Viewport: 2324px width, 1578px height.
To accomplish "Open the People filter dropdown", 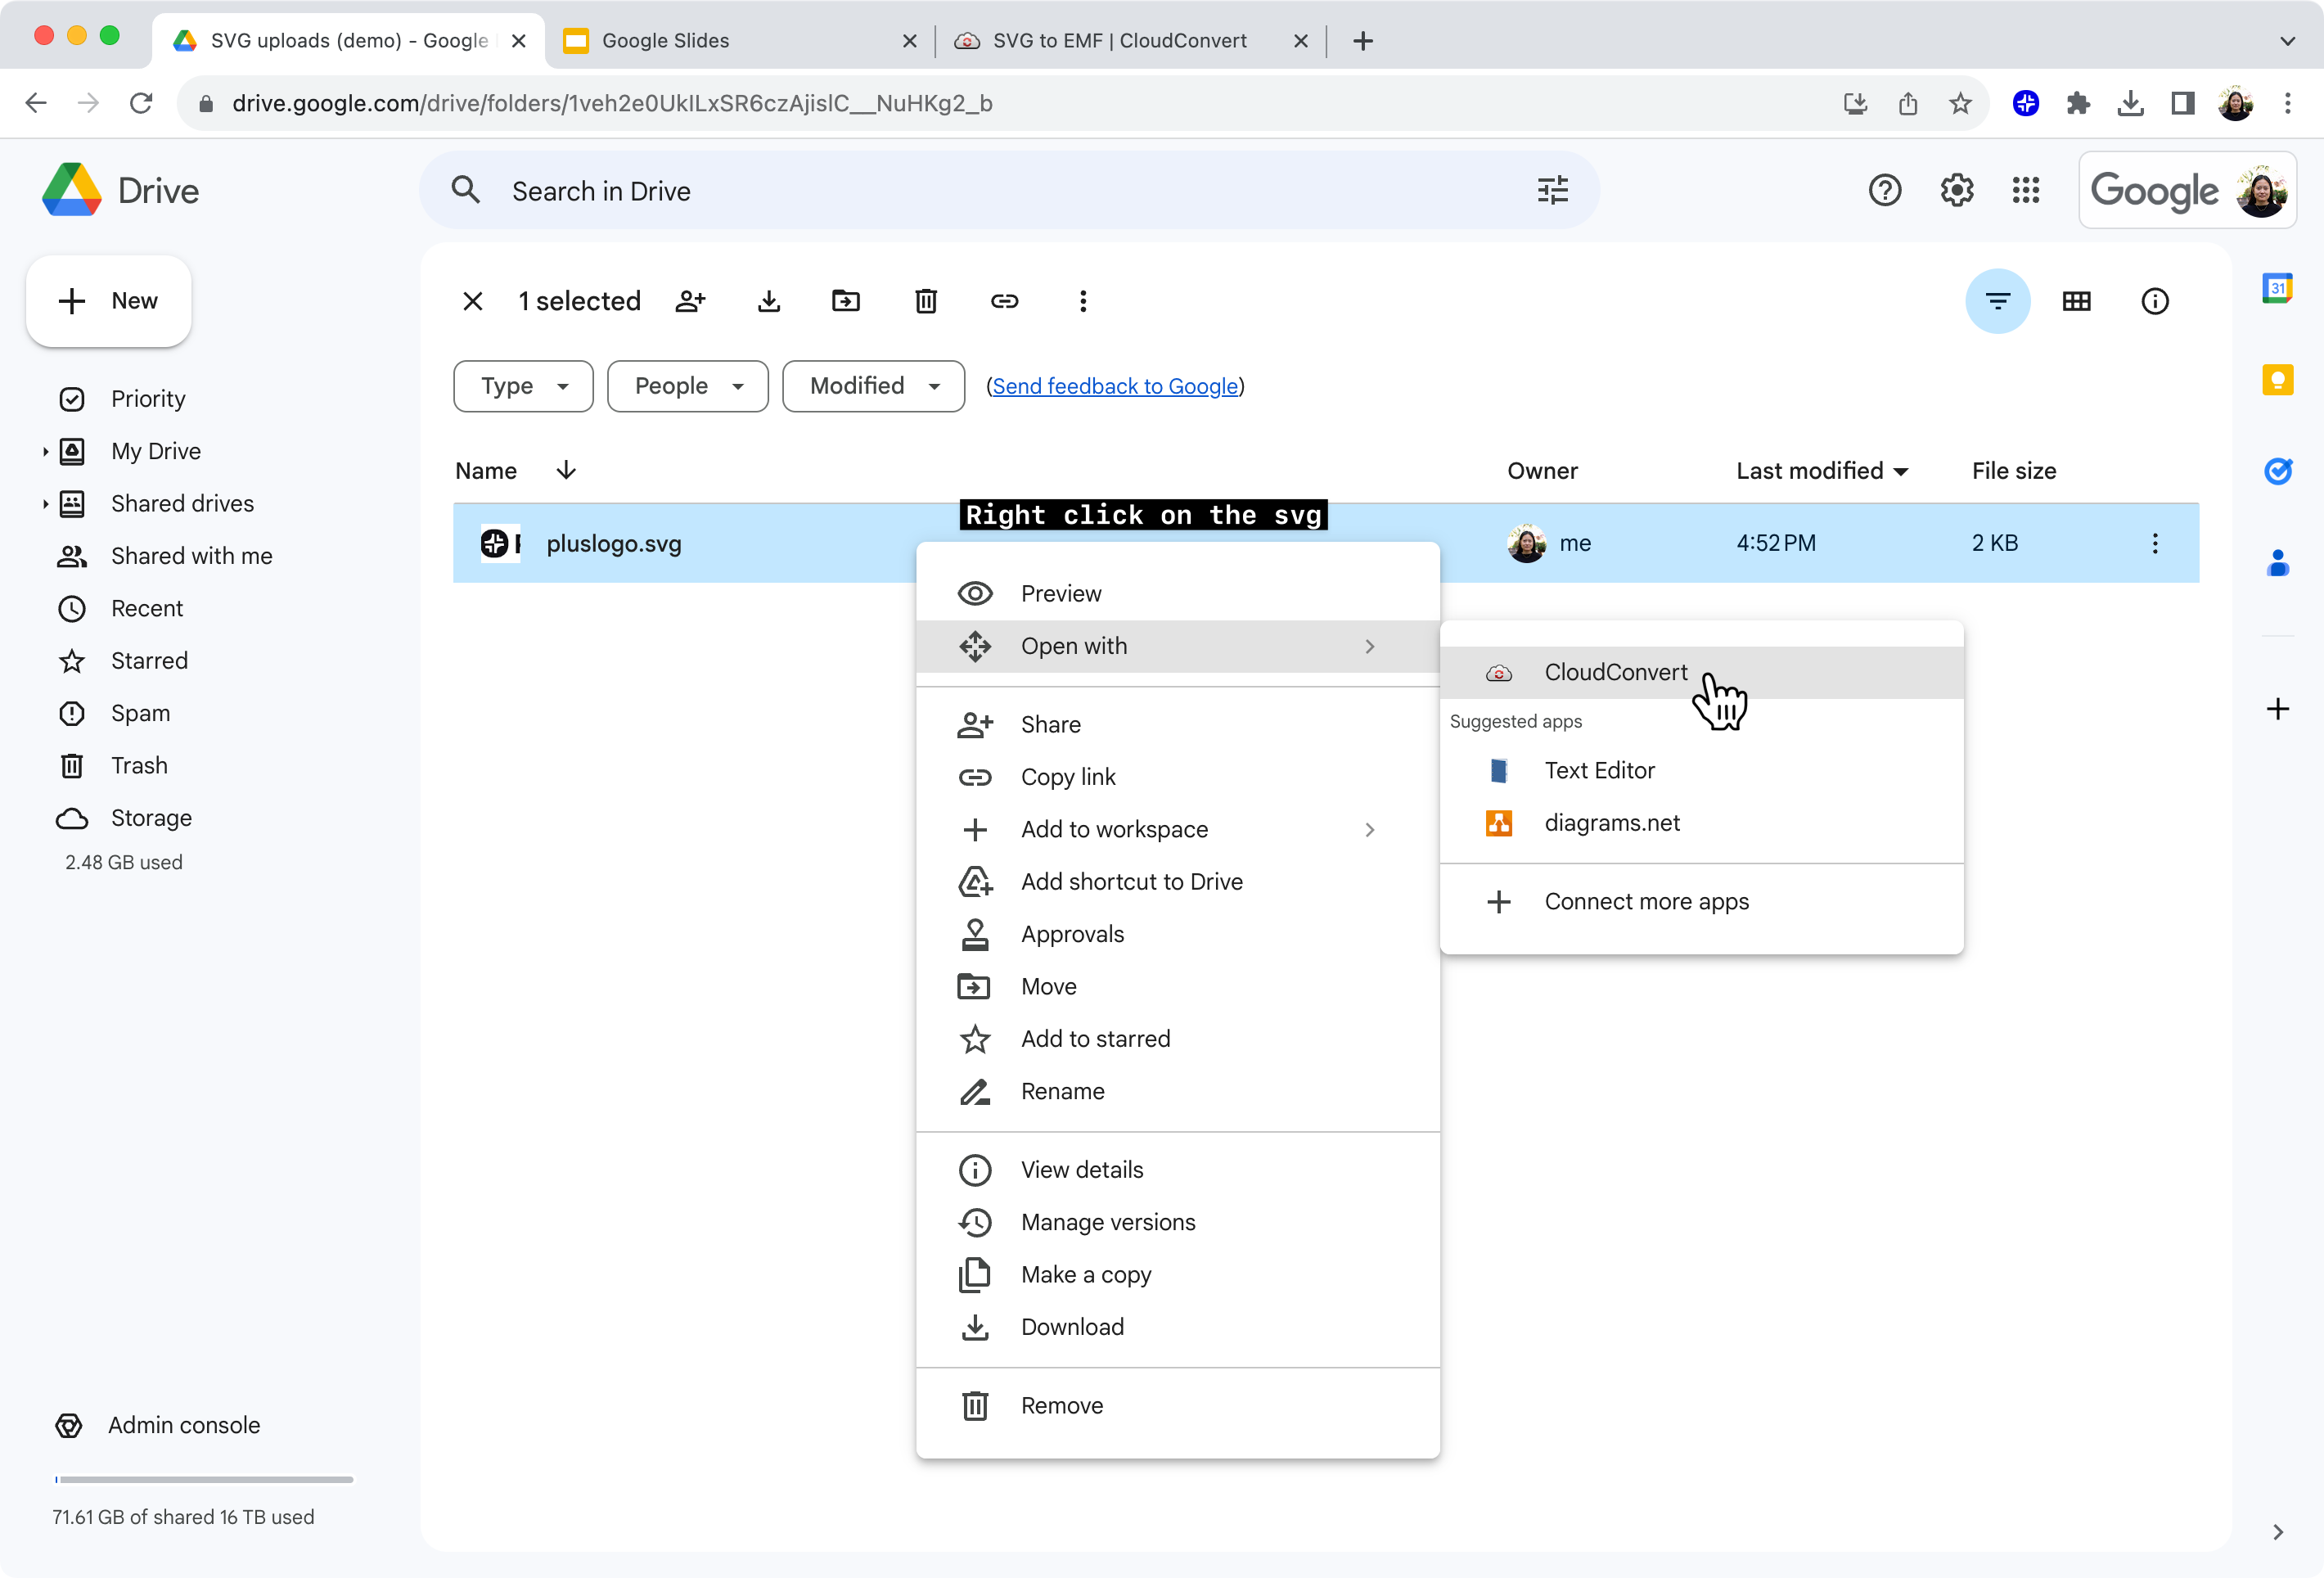I will pyautogui.click(x=687, y=386).
